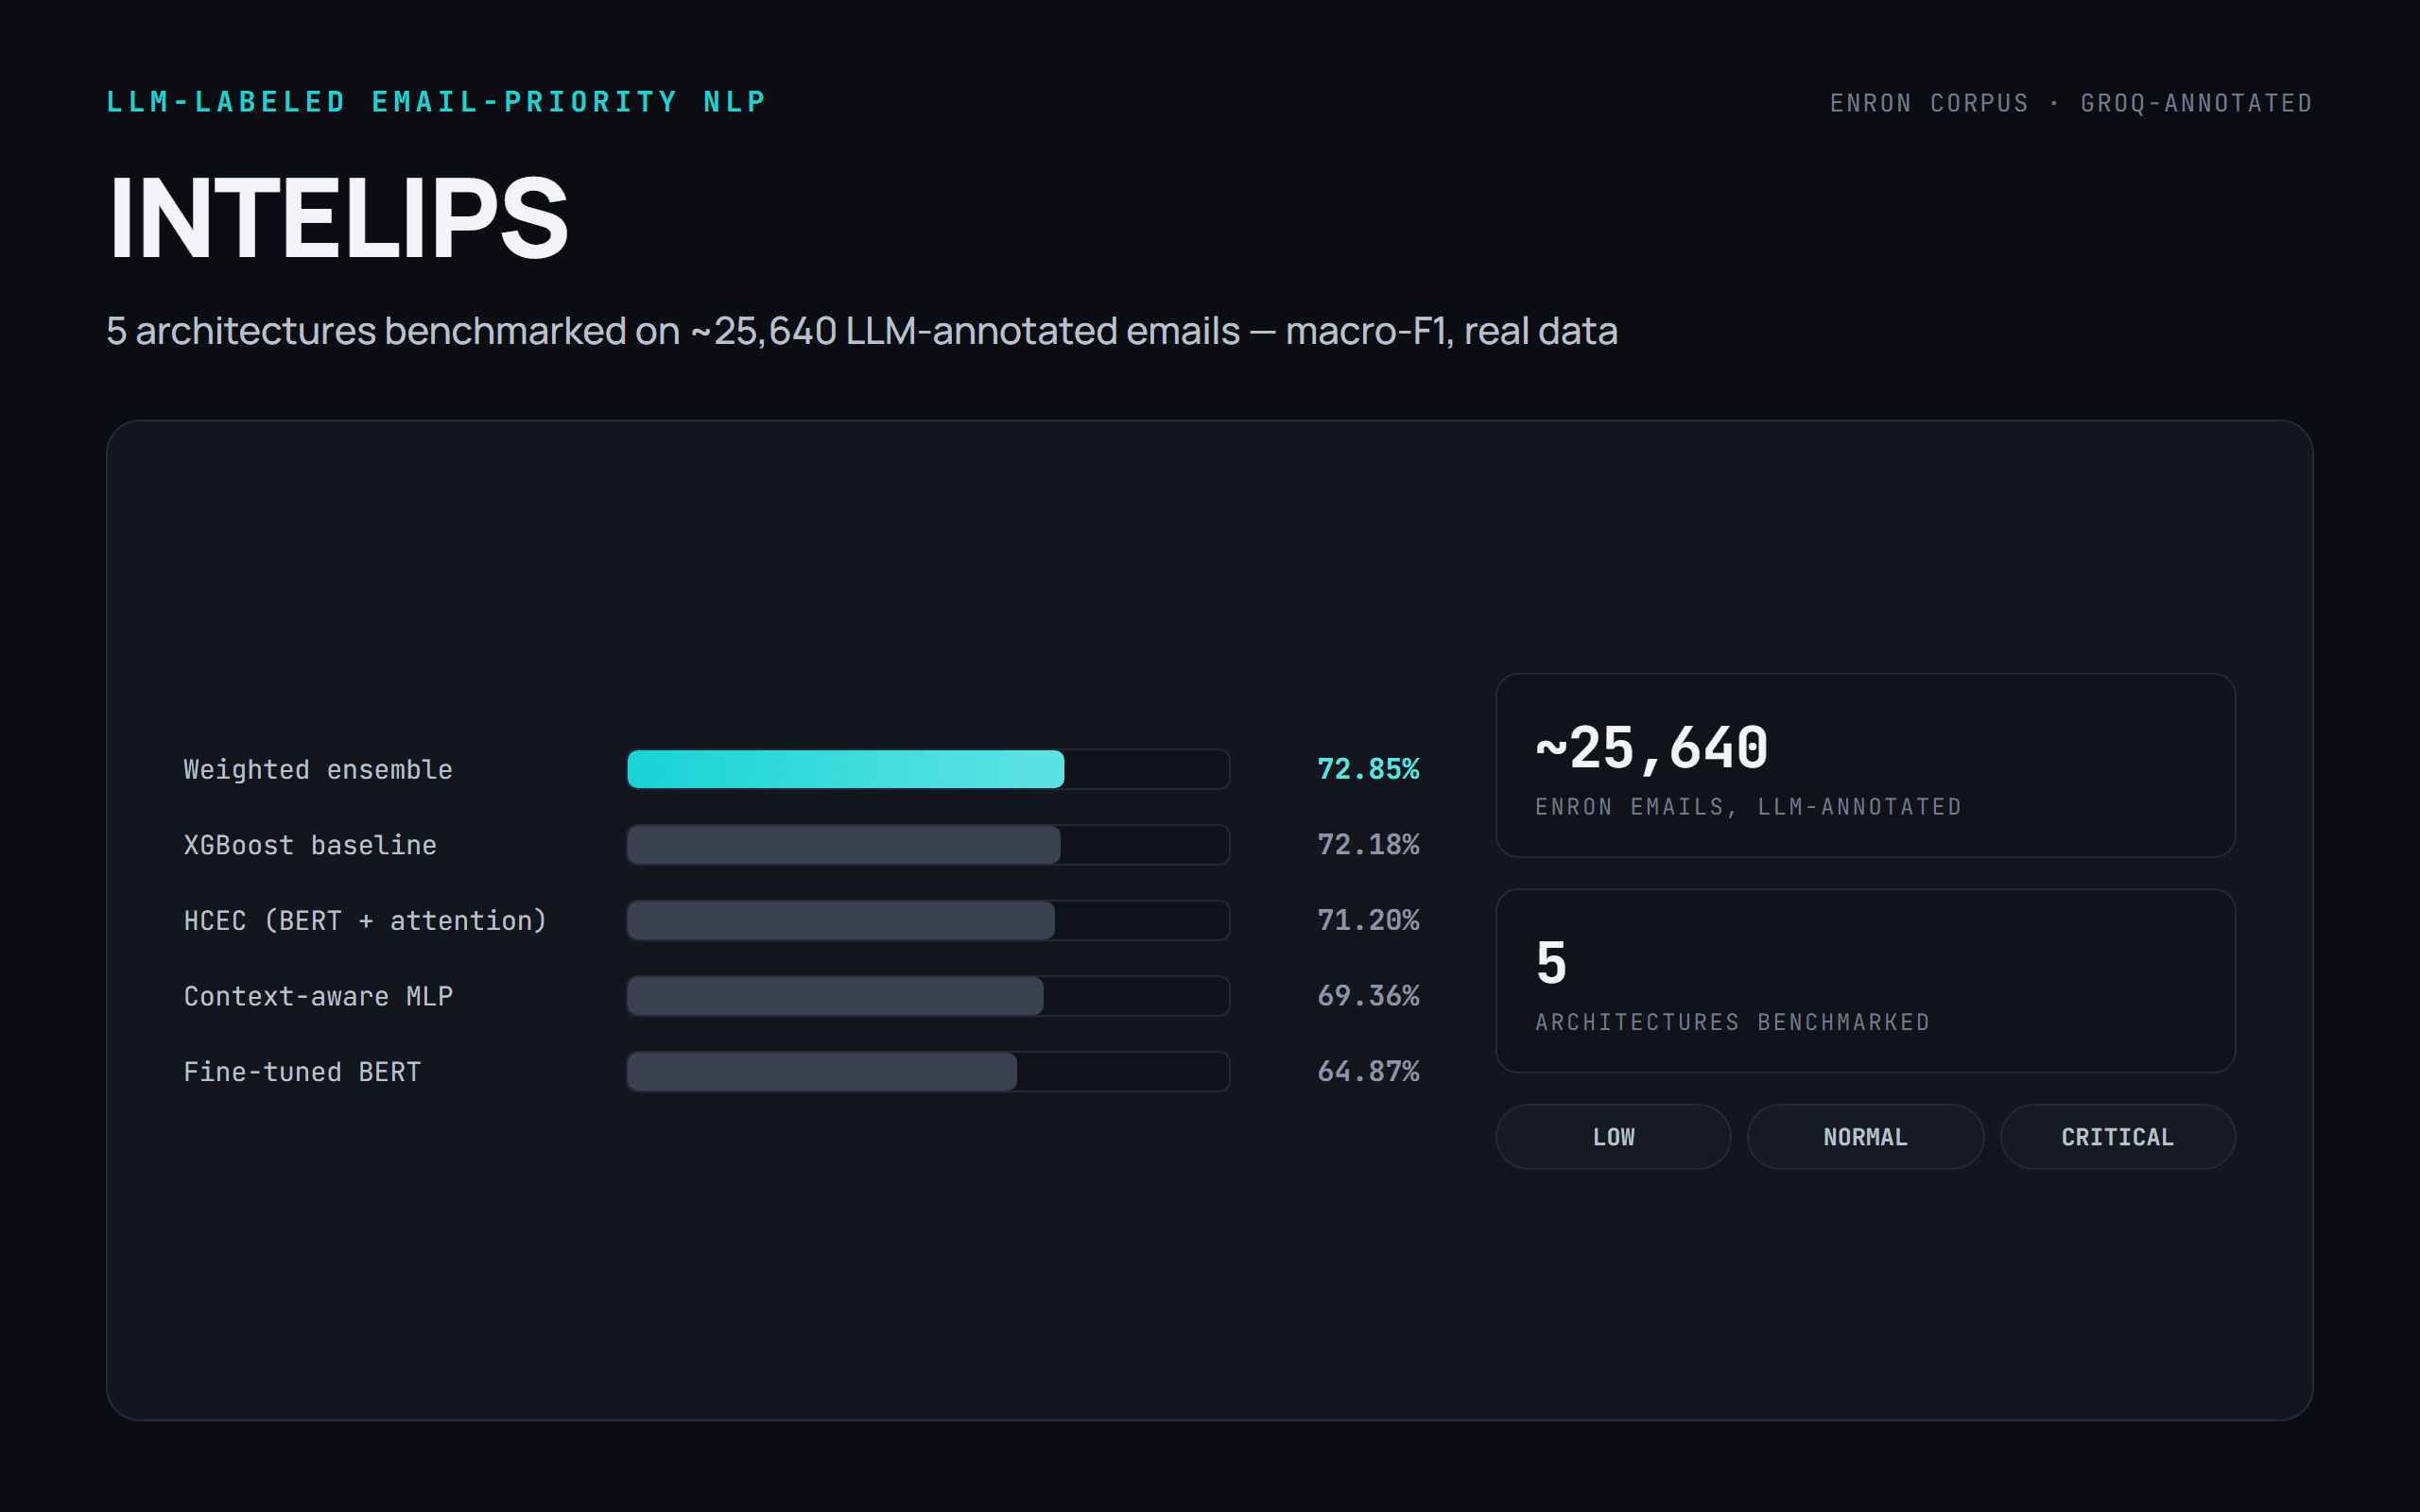Click the large 5 stat number
Image resolution: width=2420 pixels, height=1512 pixels.
1551,964
